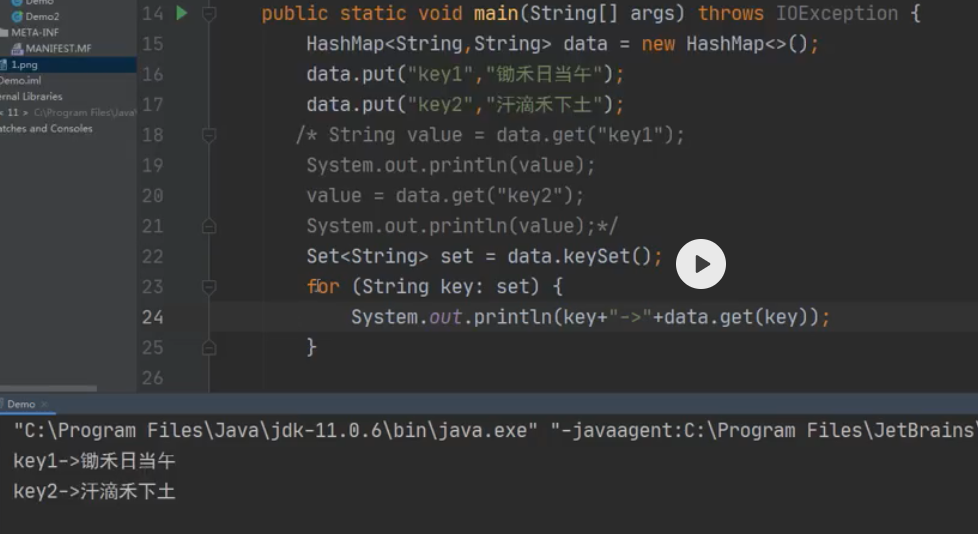978x534 pixels.
Task: Click line number 22 in gutter
Action: tap(152, 256)
